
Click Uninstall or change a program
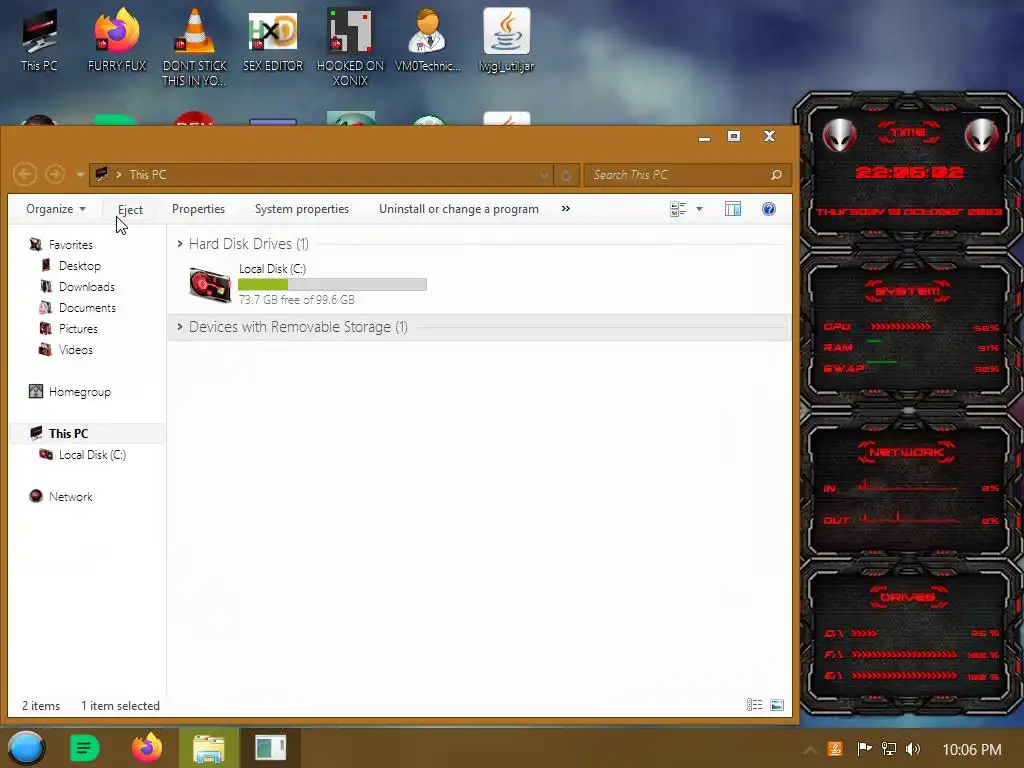(458, 209)
